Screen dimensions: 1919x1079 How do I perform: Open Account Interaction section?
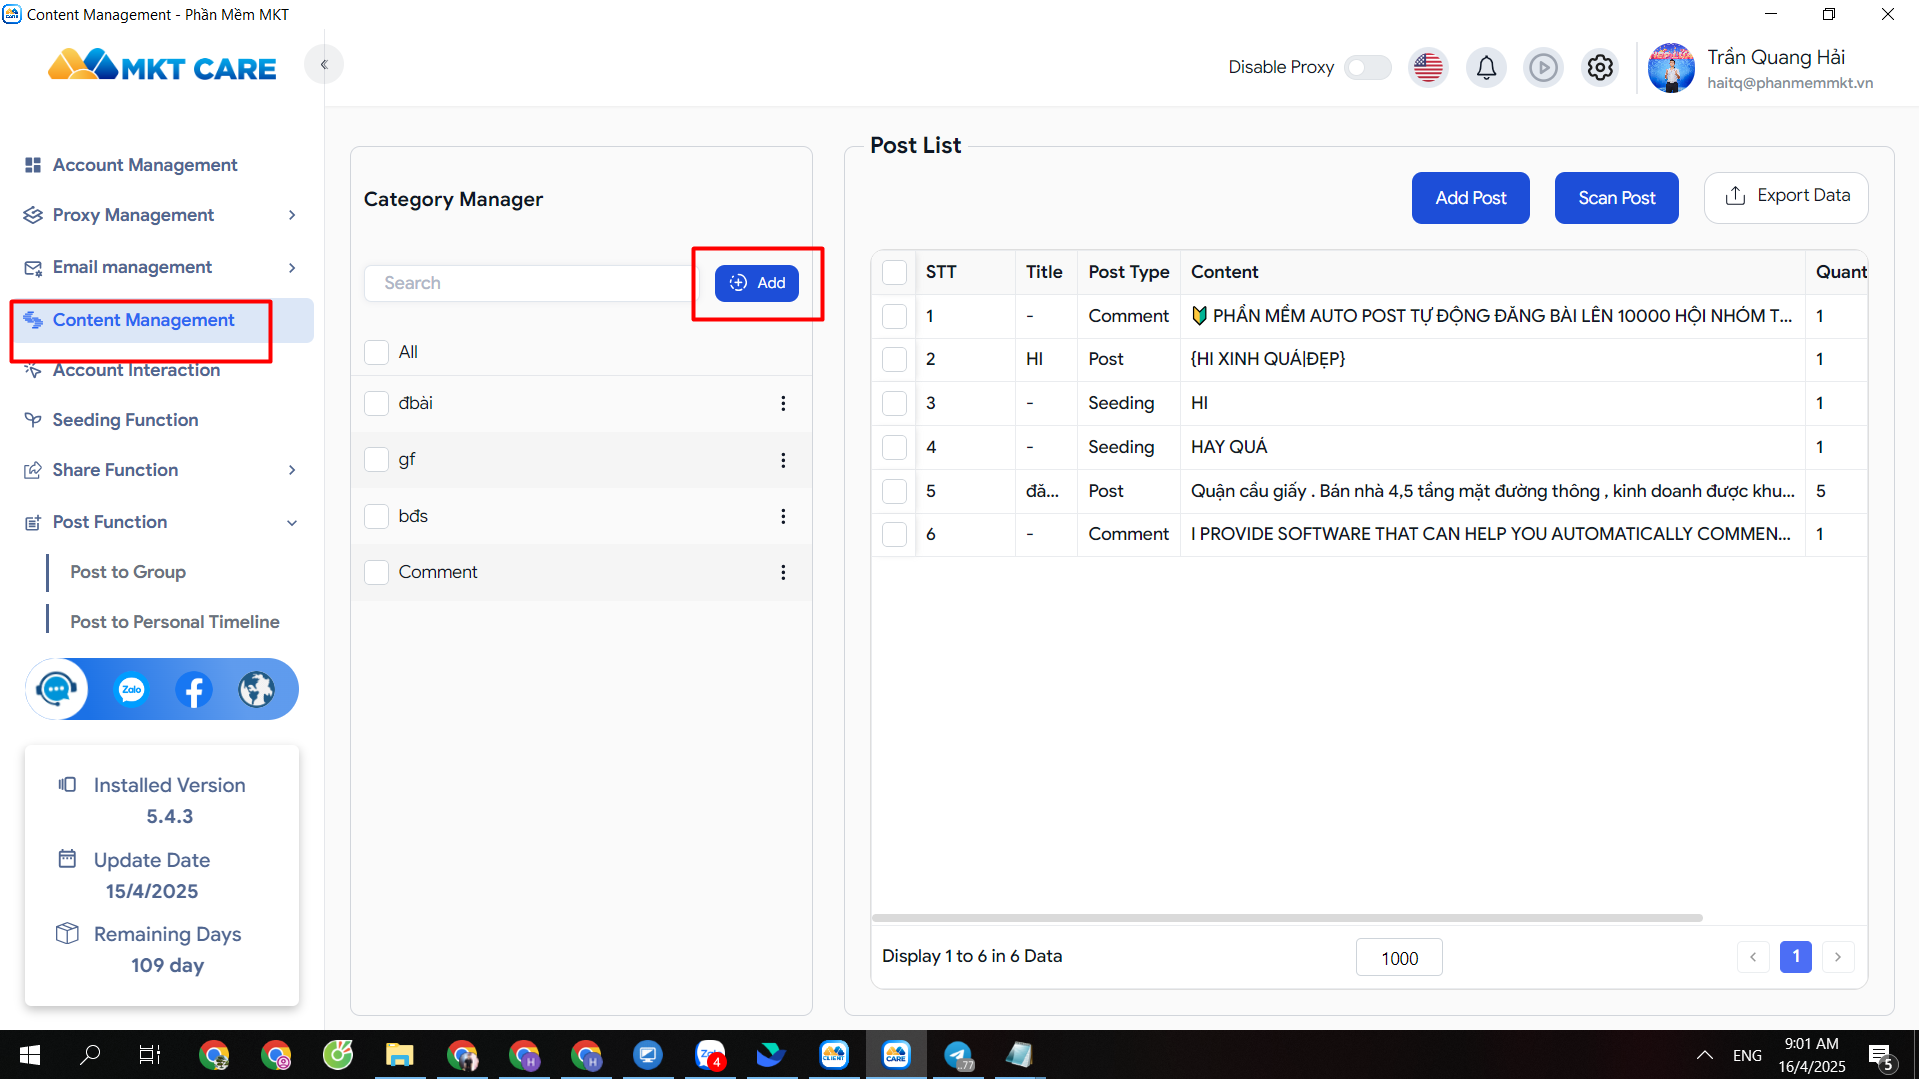(x=136, y=370)
